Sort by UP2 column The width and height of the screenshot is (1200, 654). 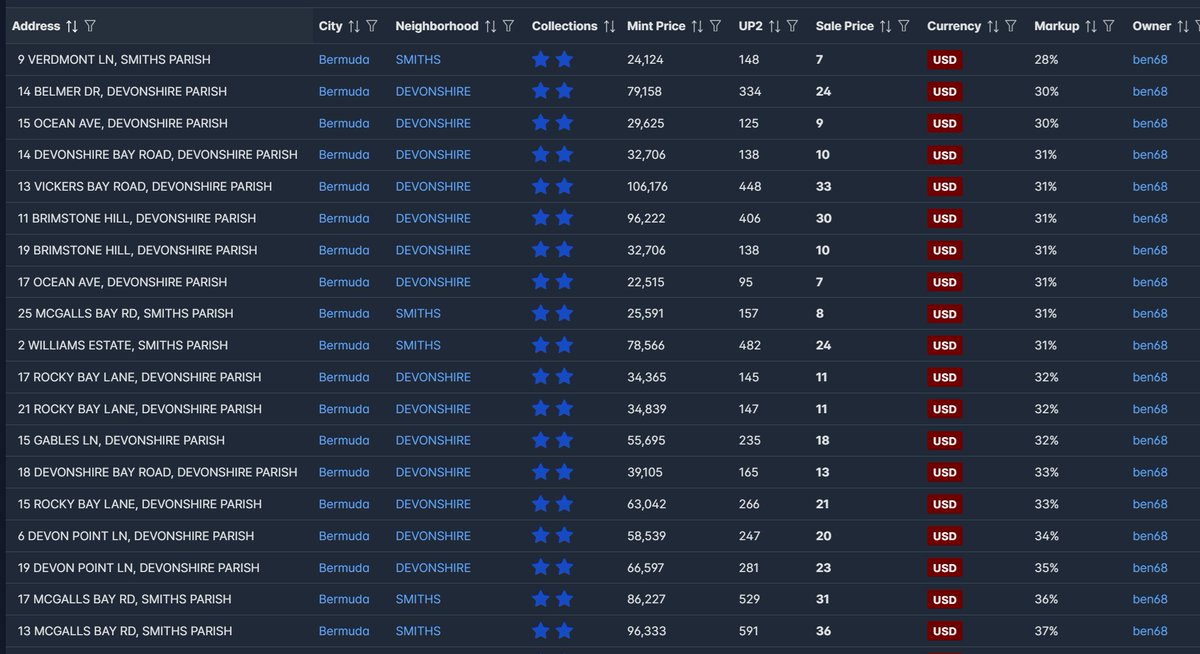774,26
